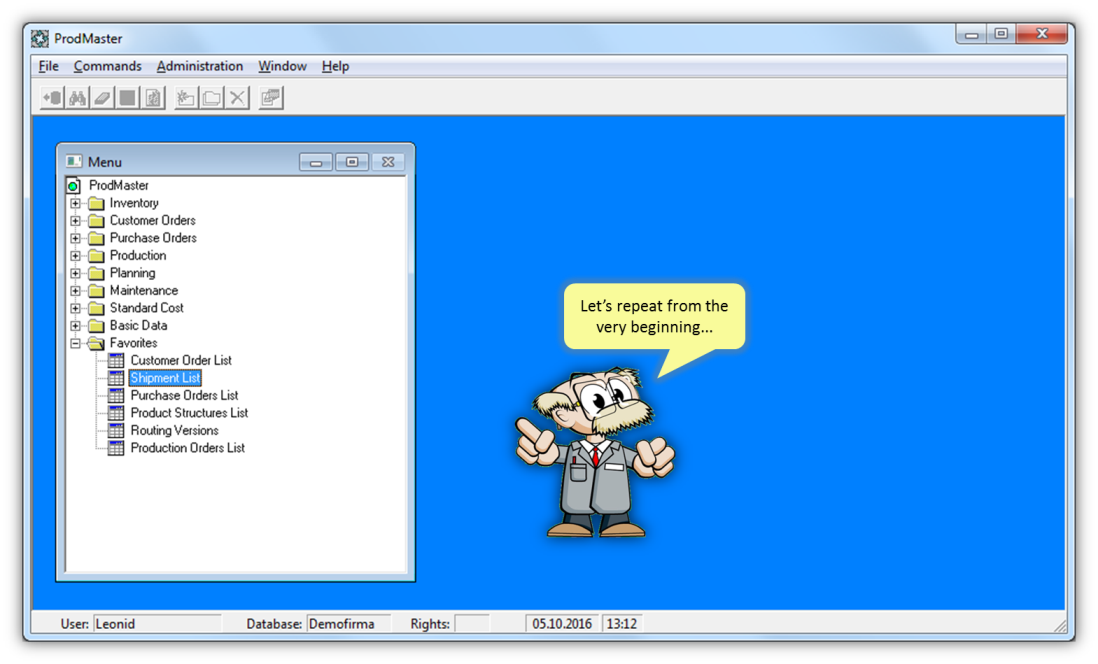Select Purchase Orders List in Favorites
The width and height of the screenshot is (1098, 664).
point(184,396)
